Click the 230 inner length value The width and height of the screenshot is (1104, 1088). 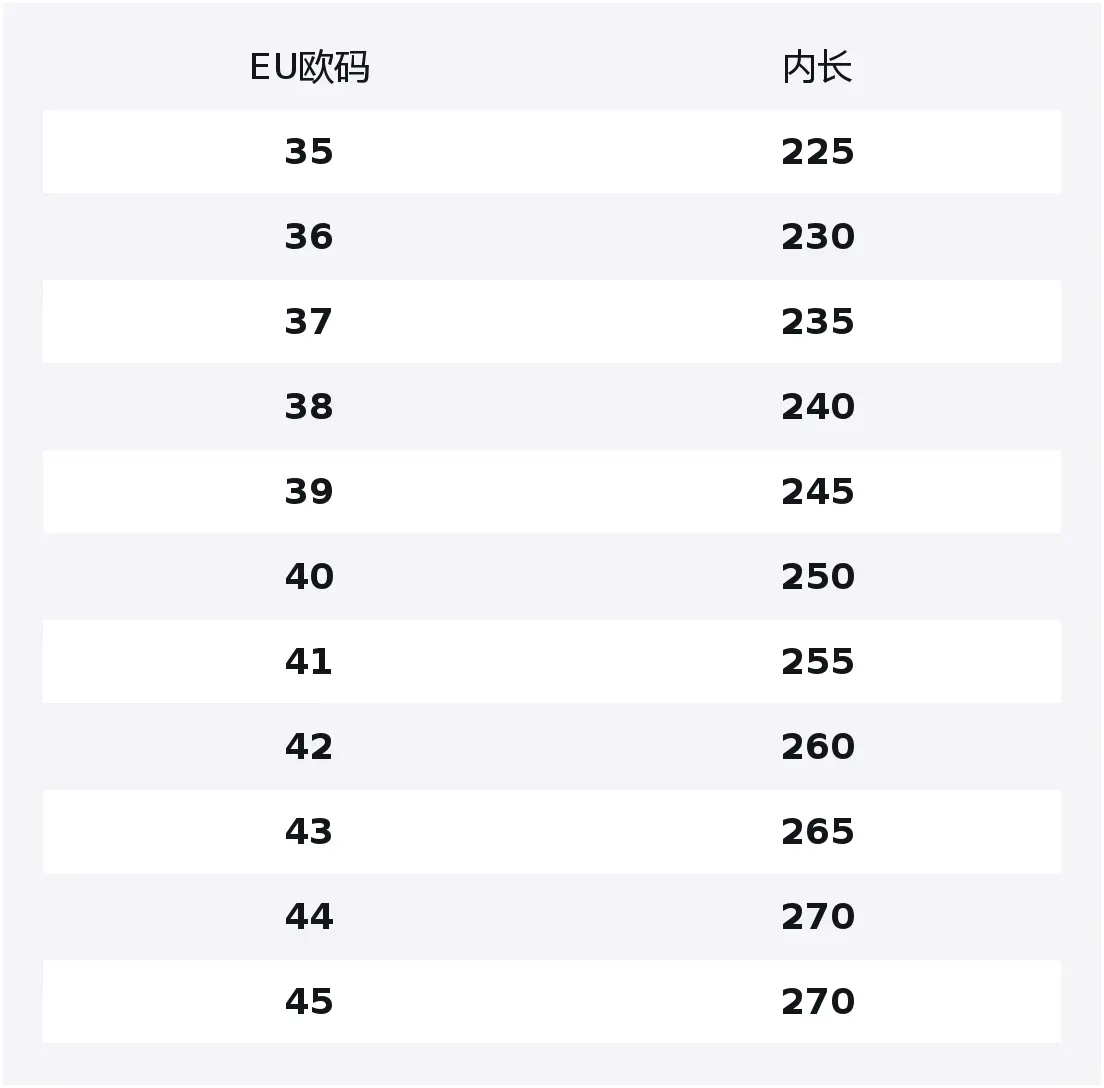pos(817,237)
